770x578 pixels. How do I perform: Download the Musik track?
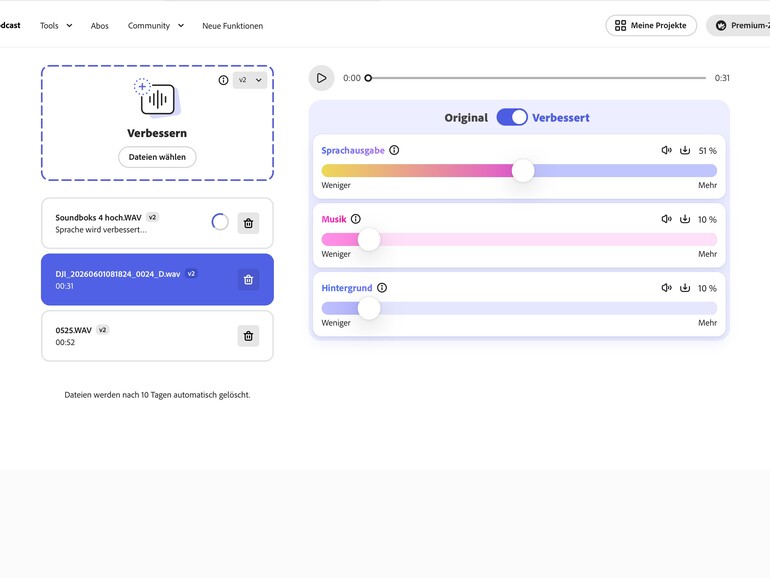pos(685,219)
